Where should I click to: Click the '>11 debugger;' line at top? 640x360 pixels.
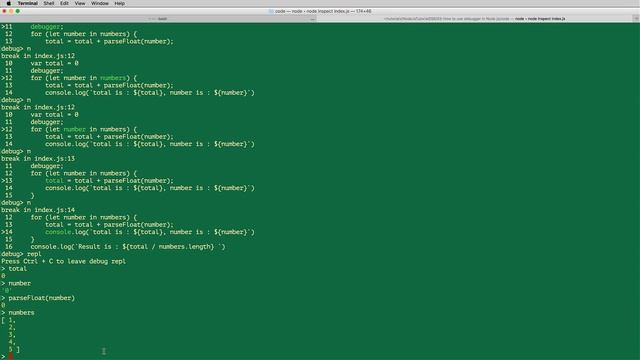pyautogui.click(x=32, y=27)
